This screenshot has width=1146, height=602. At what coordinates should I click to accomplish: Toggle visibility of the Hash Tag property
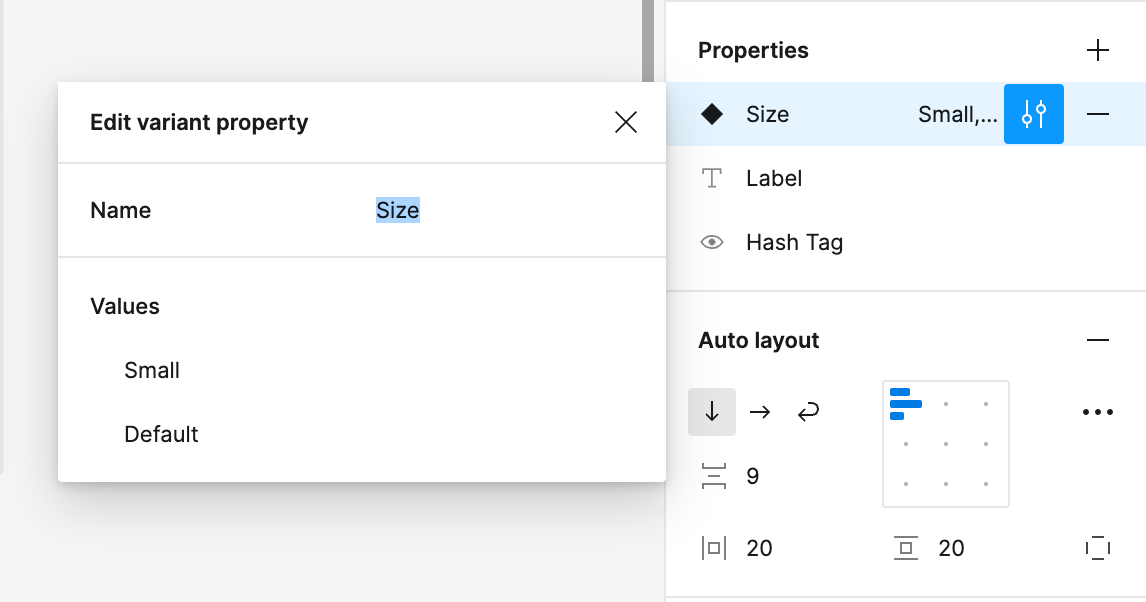(x=712, y=242)
